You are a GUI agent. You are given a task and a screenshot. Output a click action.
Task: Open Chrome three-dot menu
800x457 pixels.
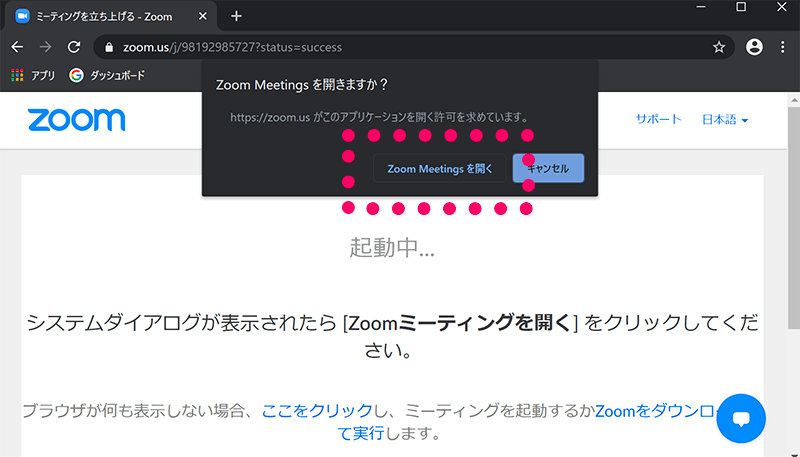[783, 47]
